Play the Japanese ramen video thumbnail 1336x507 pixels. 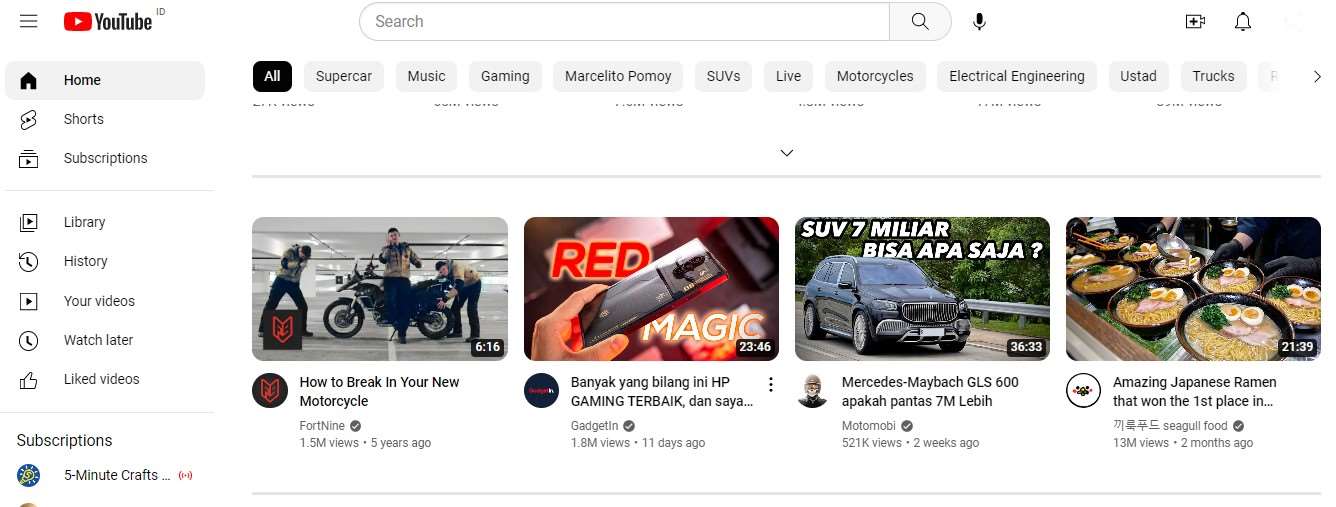click(x=1193, y=289)
